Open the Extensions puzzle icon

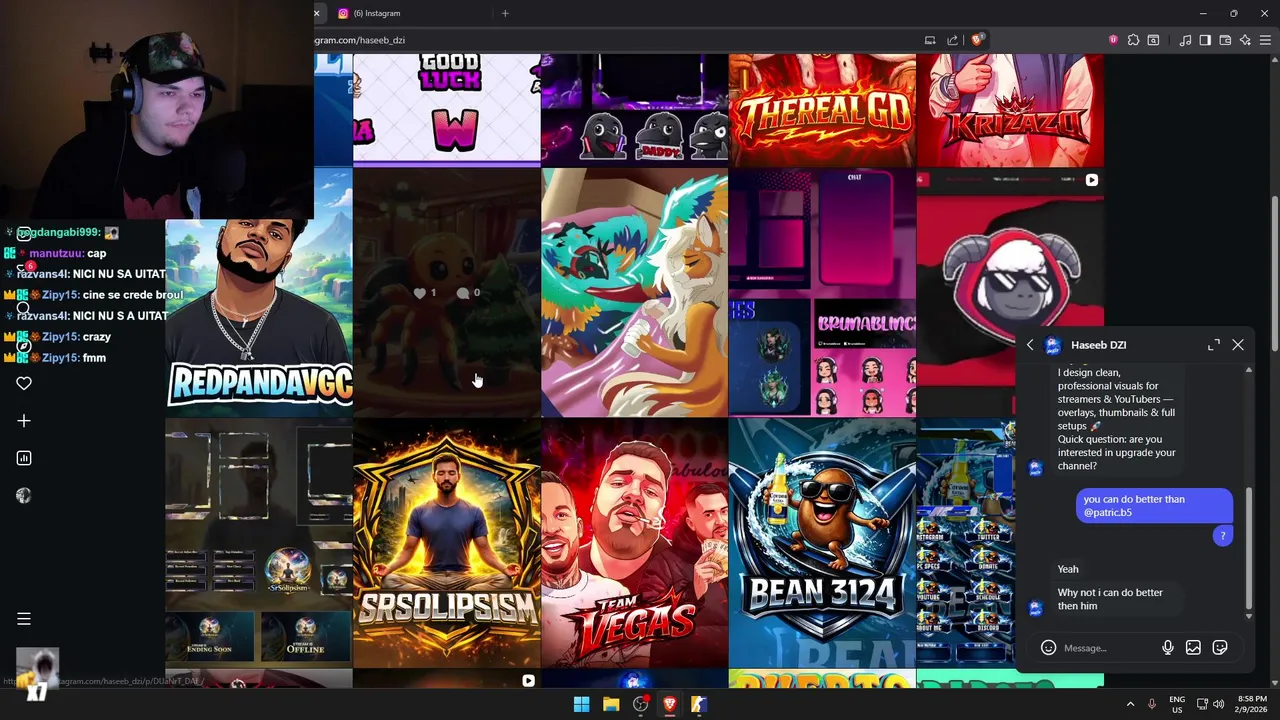[x=1133, y=40]
